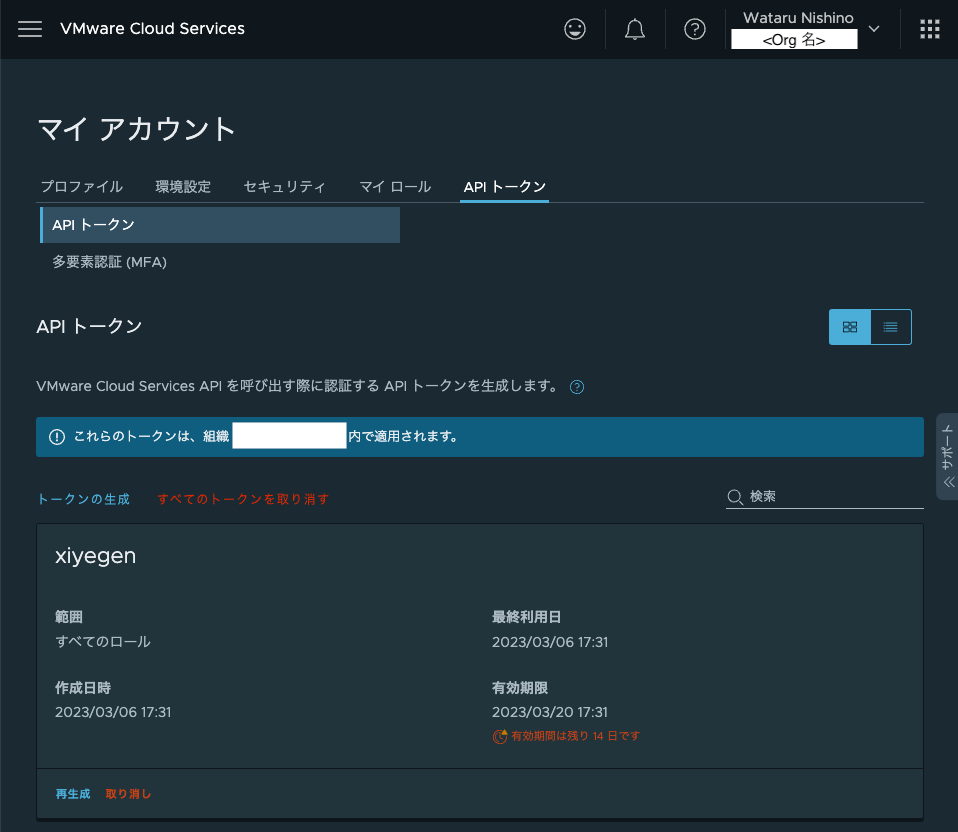Open the VMware services app grid
The height and width of the screenshot is (832, 958).
click(929, 28)
